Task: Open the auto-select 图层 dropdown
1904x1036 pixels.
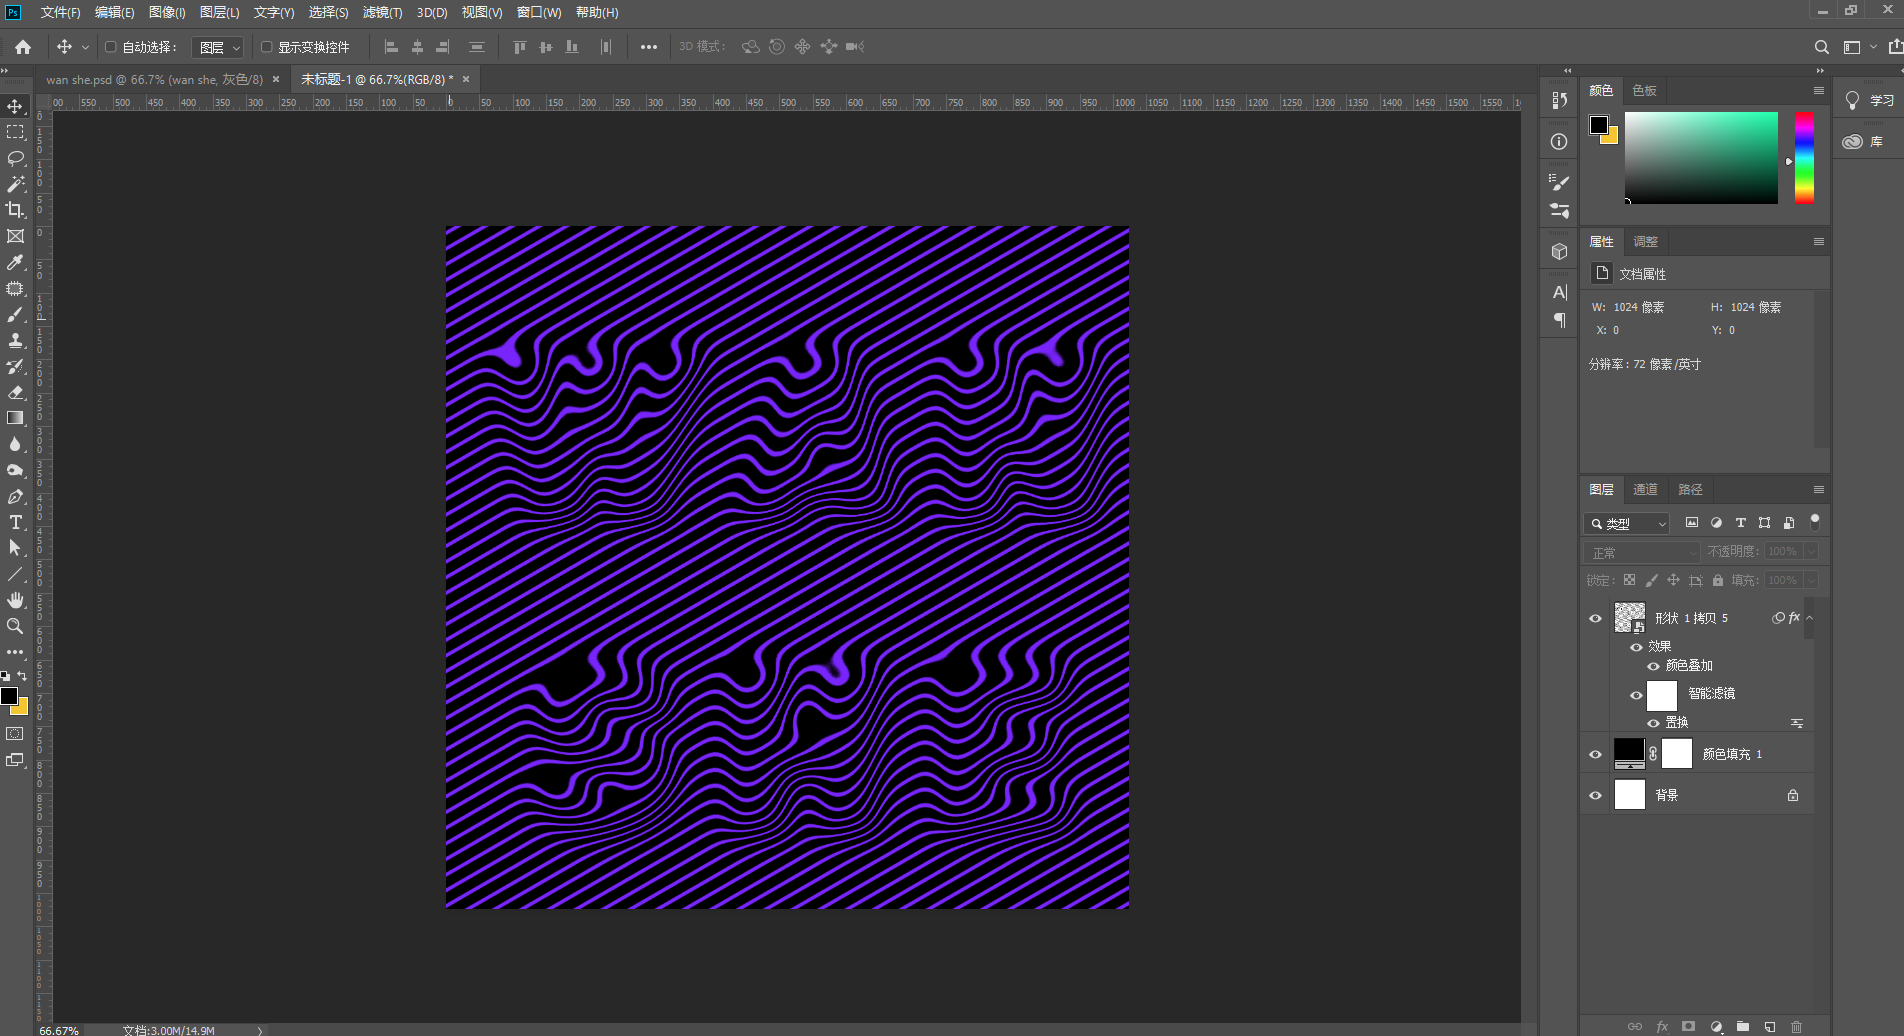Action: pos(217,47)
